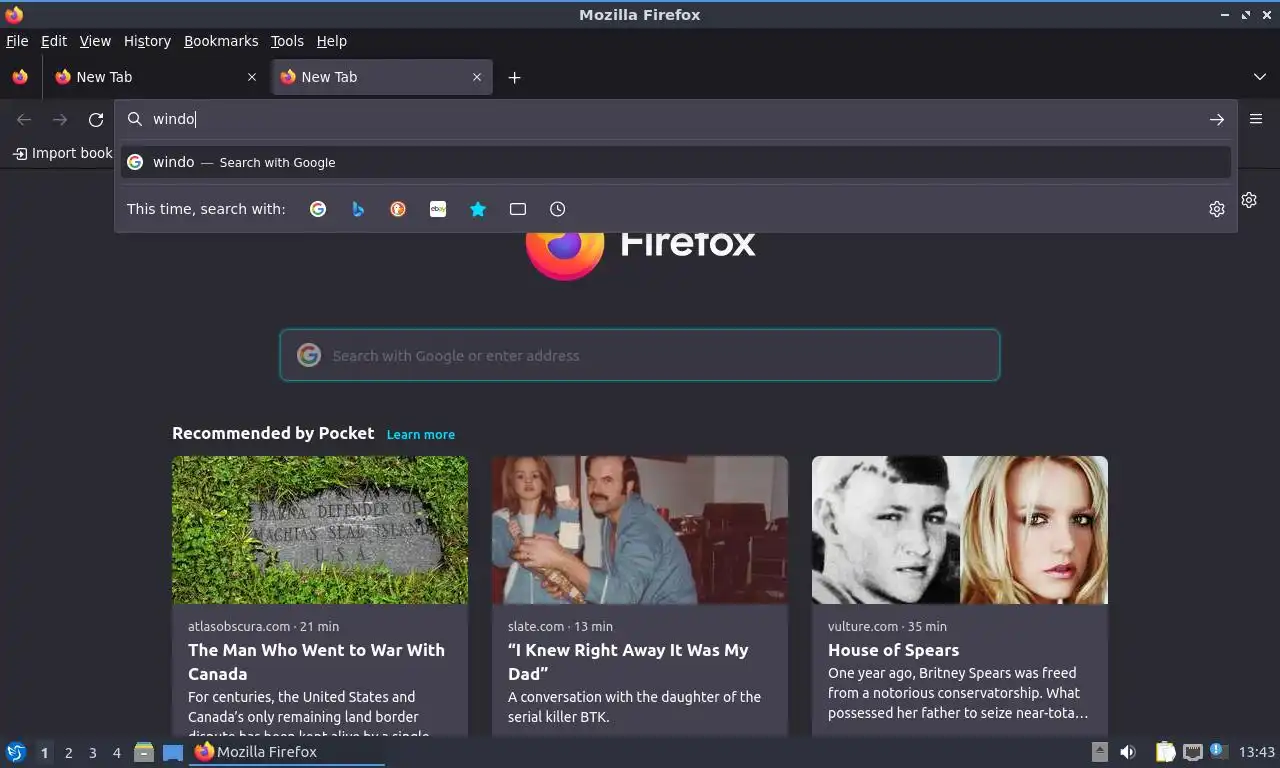Open the Help menu
This screenshot has width=1280, height=768.
[331, 41]
